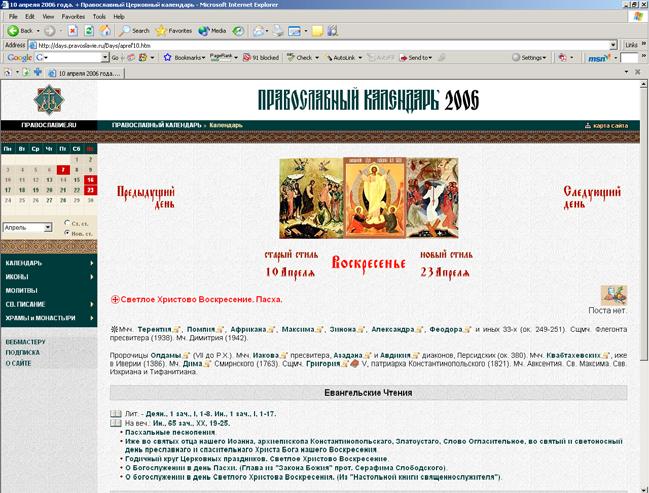Click icon next to Терентия name
This screenshot has width=649, height=493.
[176, 329]
